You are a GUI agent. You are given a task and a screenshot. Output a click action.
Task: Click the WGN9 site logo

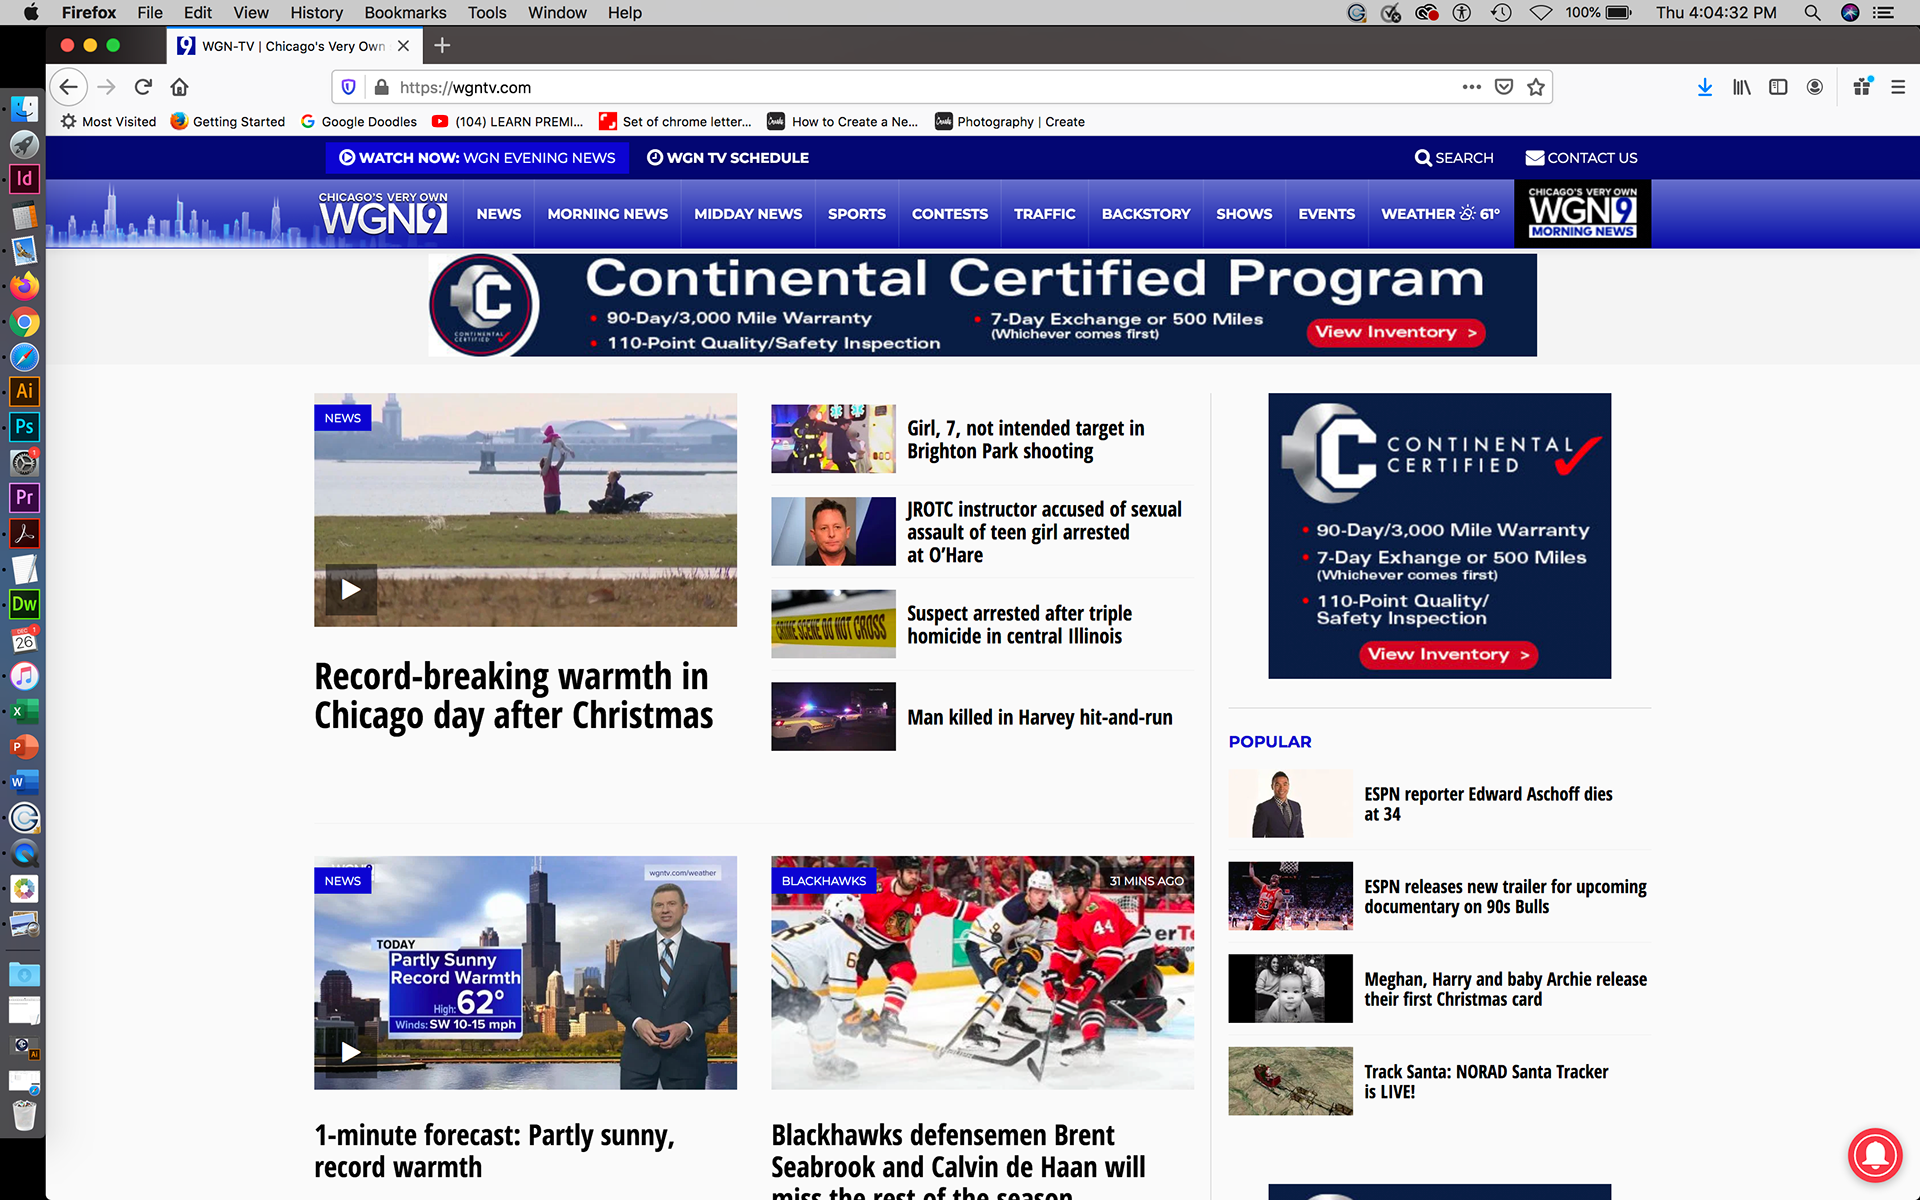pyautogui.click(x=383, y=213)
